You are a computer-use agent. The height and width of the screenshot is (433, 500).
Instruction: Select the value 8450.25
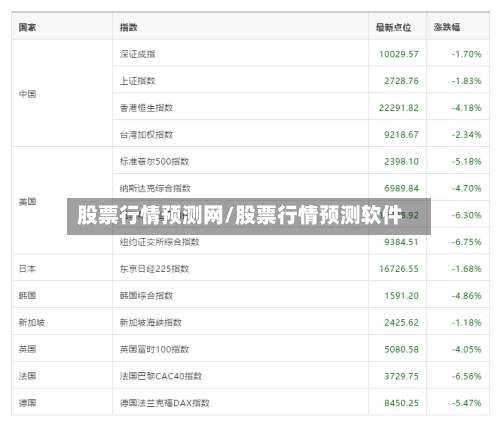pyautogui.click(x=401, y=403)
